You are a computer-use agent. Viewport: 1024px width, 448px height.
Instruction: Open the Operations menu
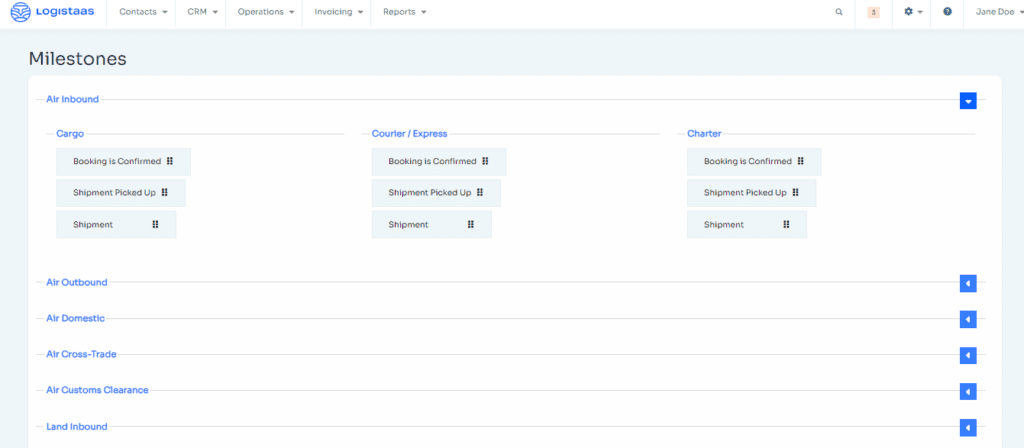pyautogui.click(x=266, y=12)
